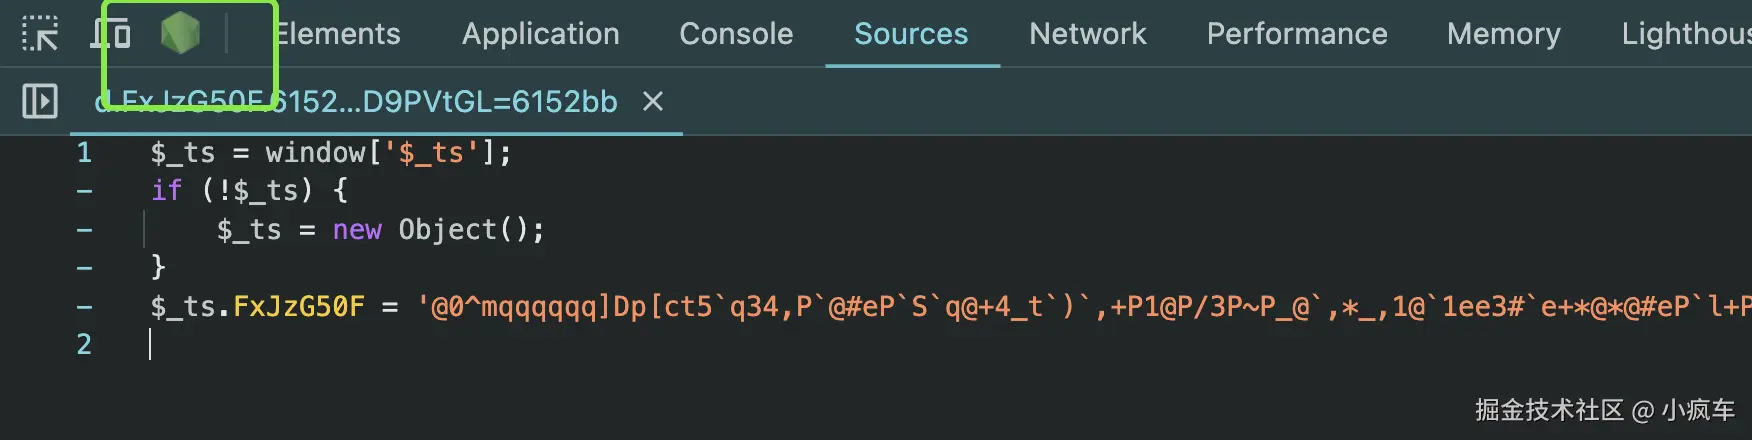Image resolution: width=1752 pixels, height=440 pixels.
Task: Click the 'if (!$_ts)' code line
Action: coord(249,191)
